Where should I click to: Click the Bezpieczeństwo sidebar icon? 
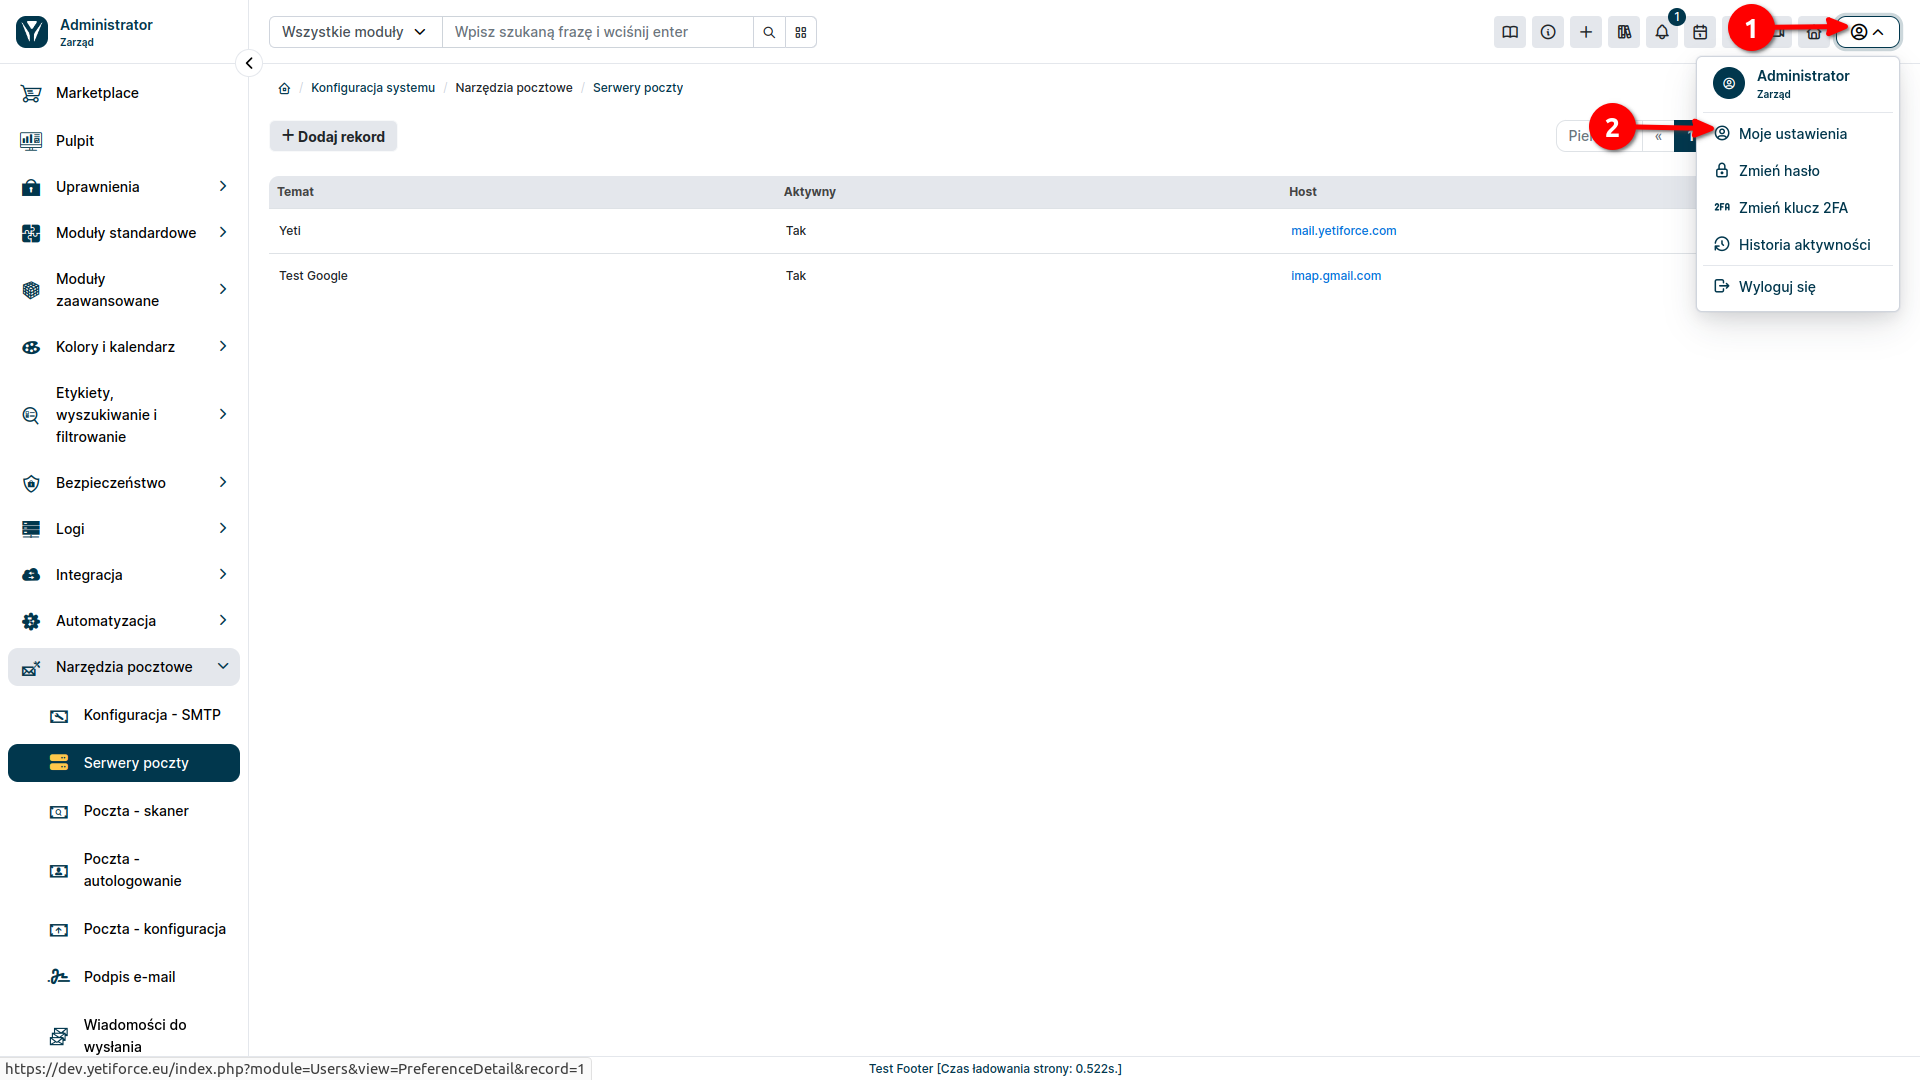click(32, 481)
